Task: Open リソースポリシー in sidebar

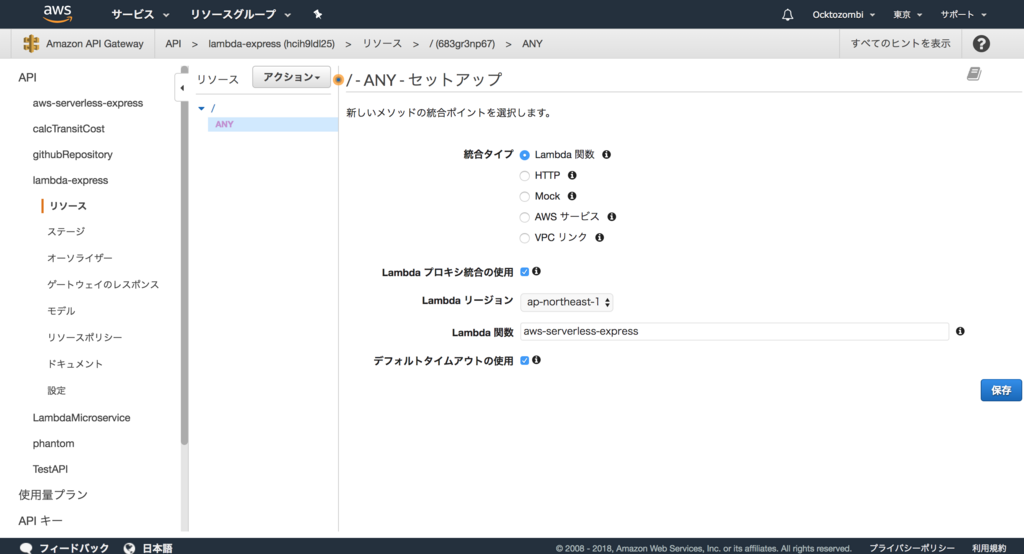Action: point(84,338)
